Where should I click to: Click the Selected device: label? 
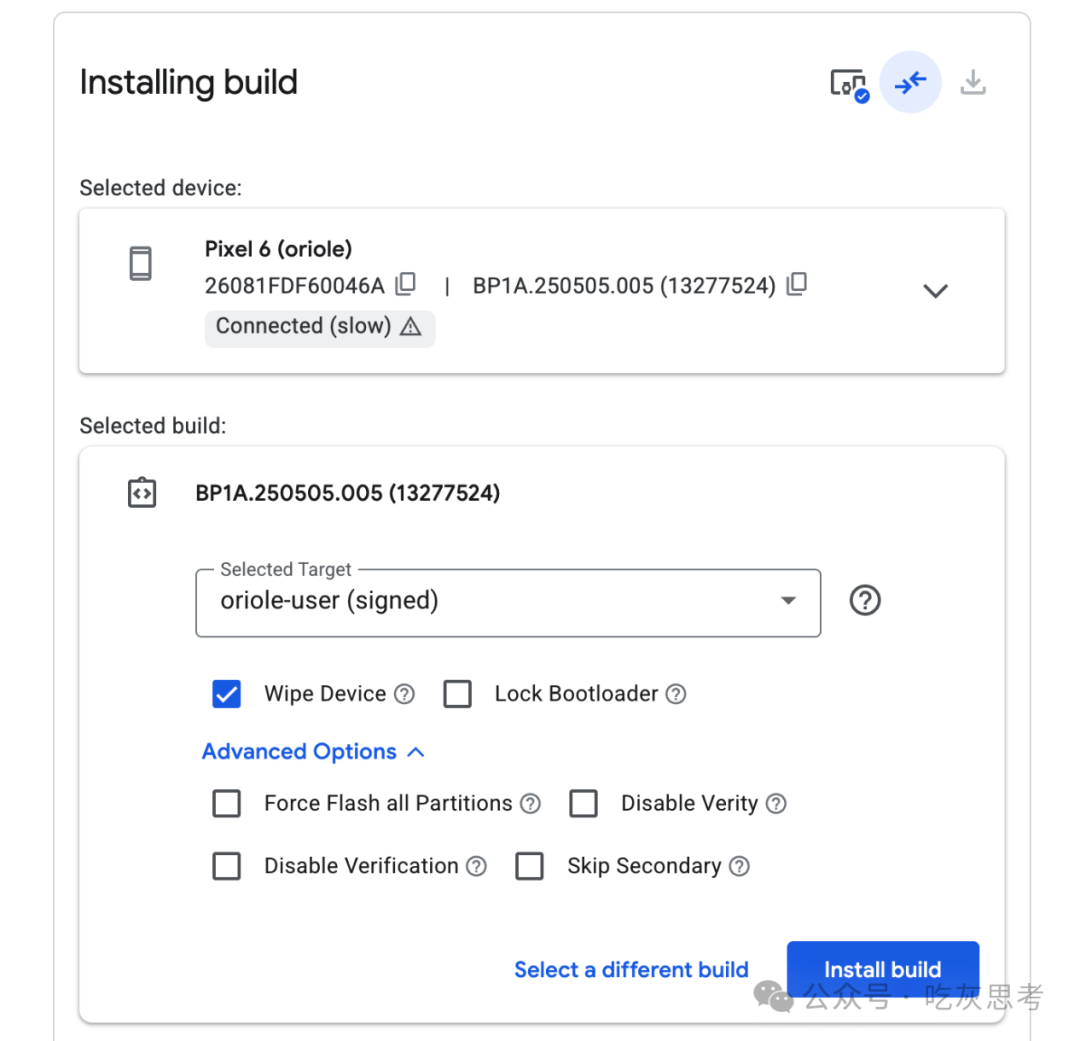pos(160,188)
